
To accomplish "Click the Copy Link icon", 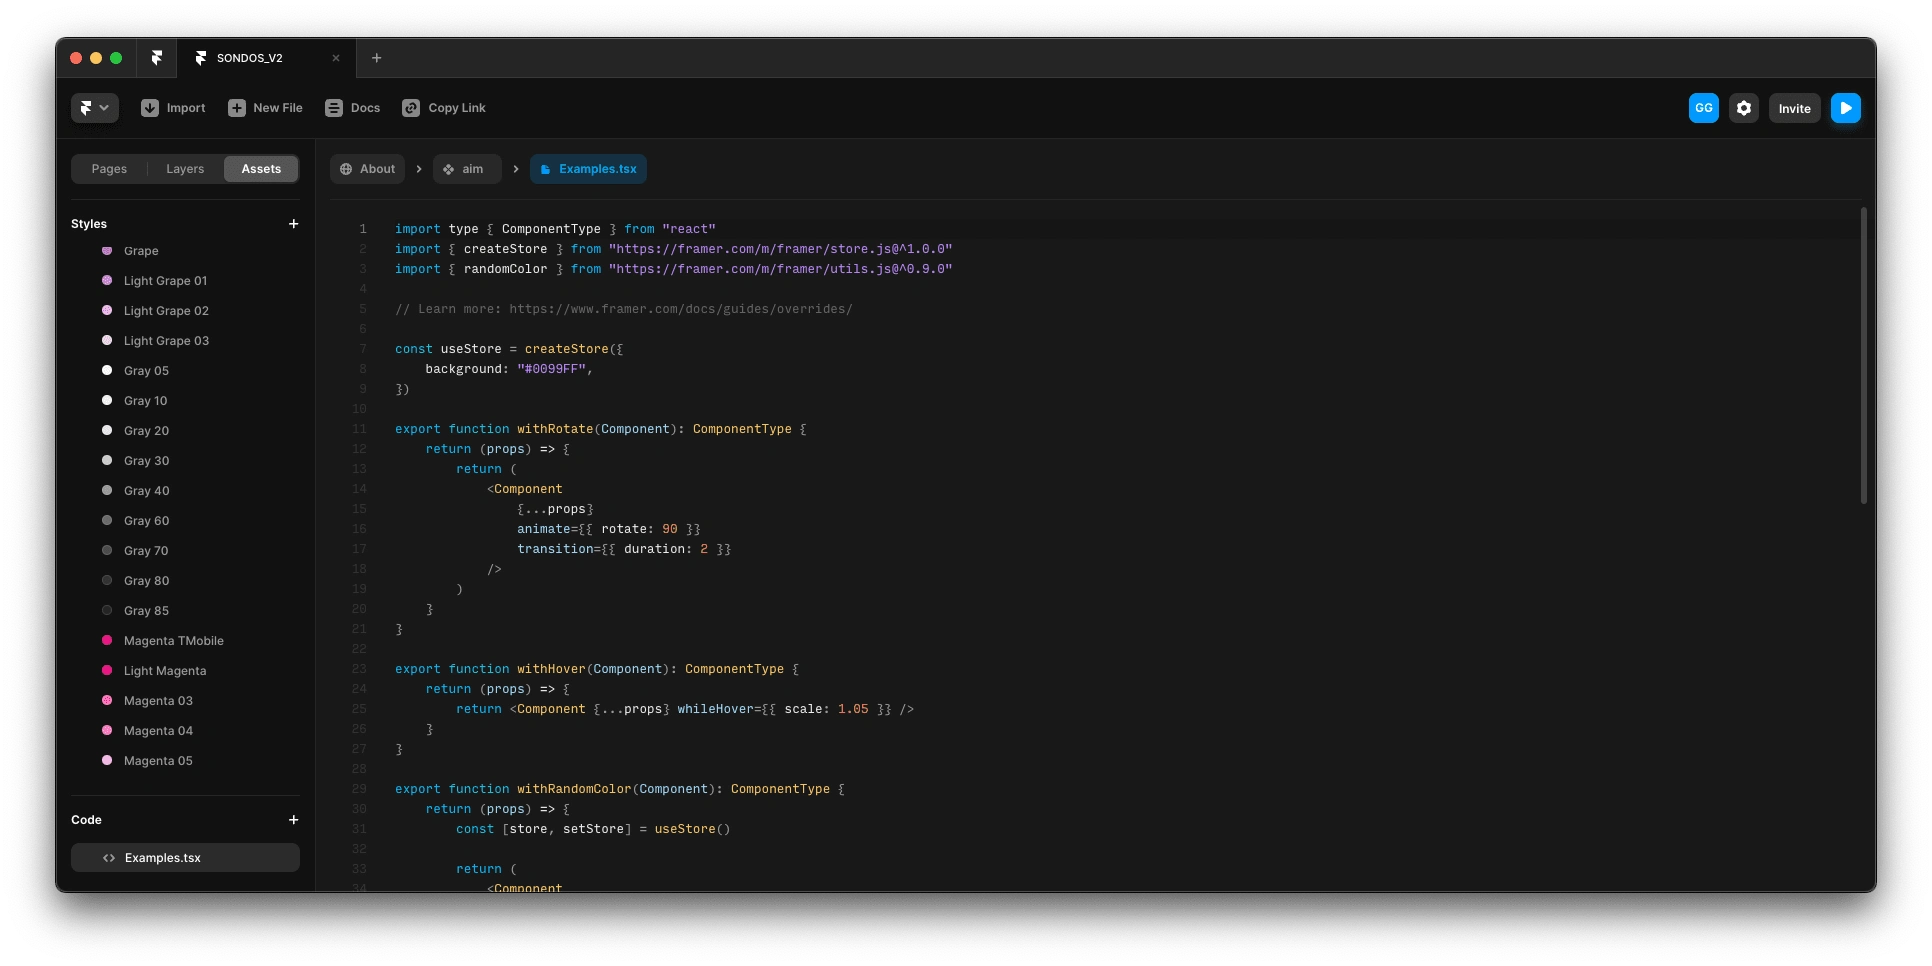I will click(x=411, y=108).
